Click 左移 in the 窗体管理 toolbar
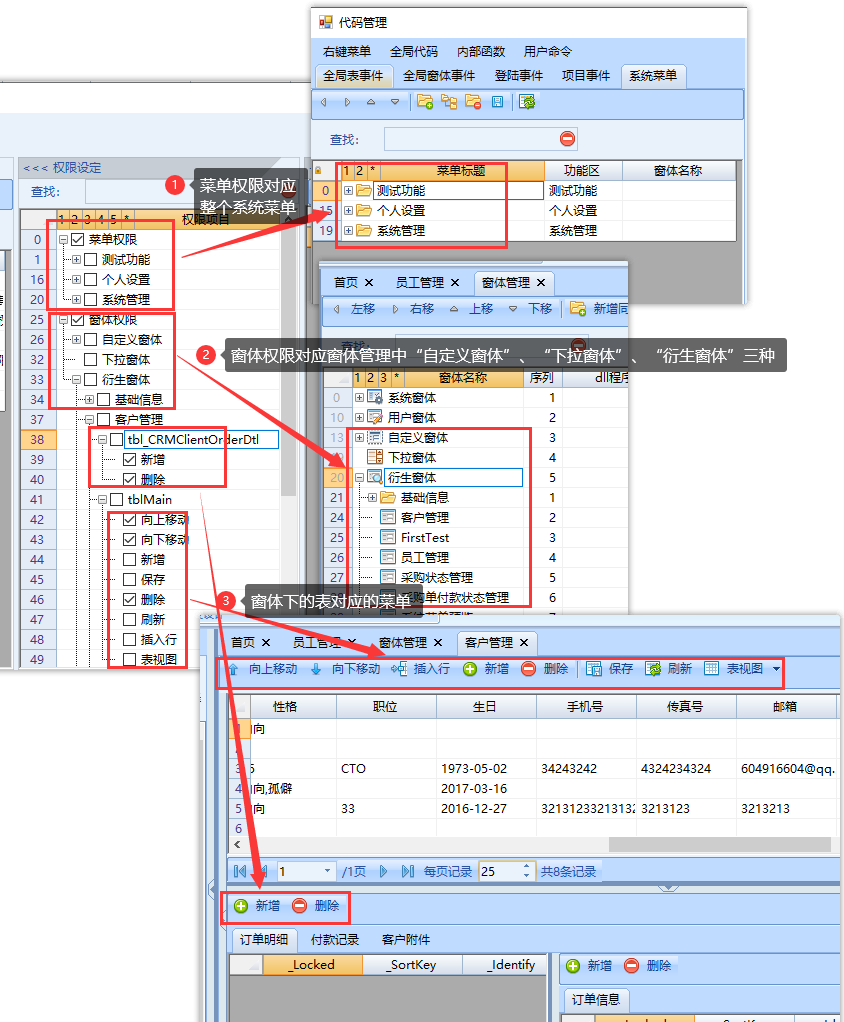This screenshot has width=844, height=1022. pos(355,308)
